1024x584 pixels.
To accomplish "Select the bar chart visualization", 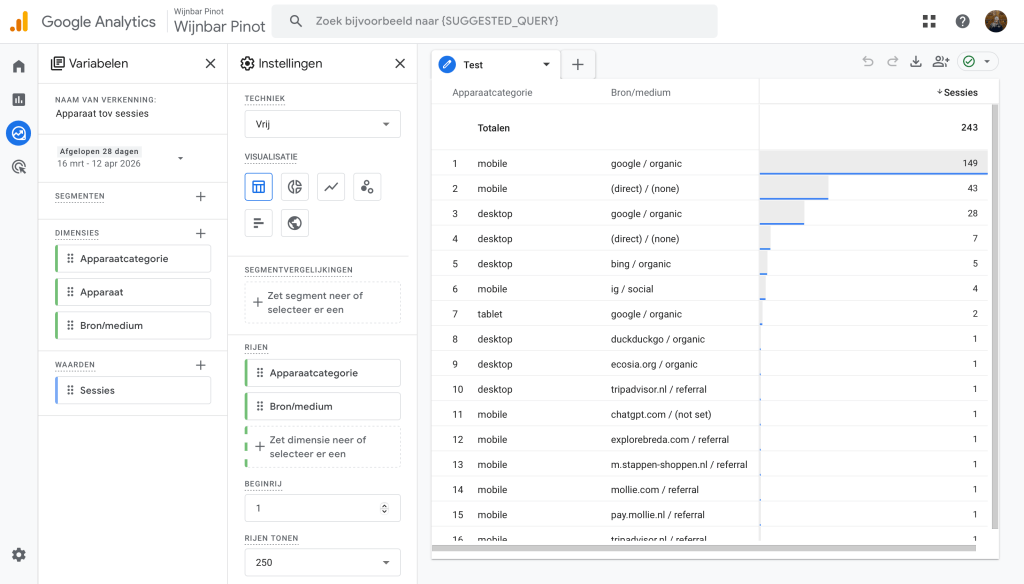I will (x=259, y=223).
